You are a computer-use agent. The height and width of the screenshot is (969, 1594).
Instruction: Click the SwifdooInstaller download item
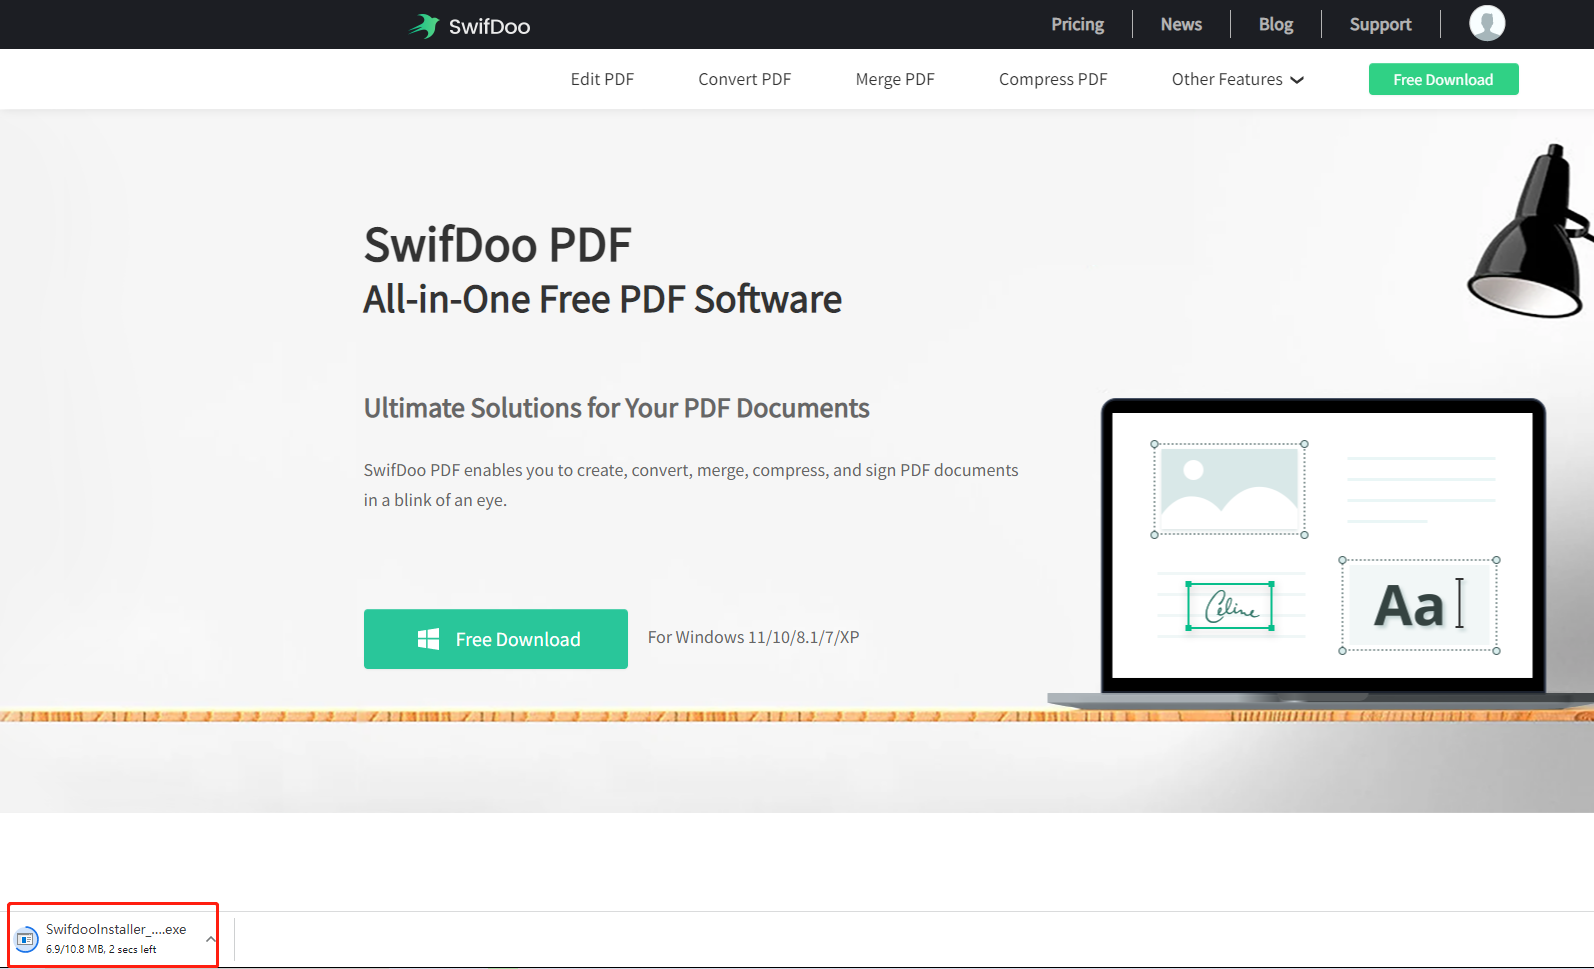coord(113,936)
